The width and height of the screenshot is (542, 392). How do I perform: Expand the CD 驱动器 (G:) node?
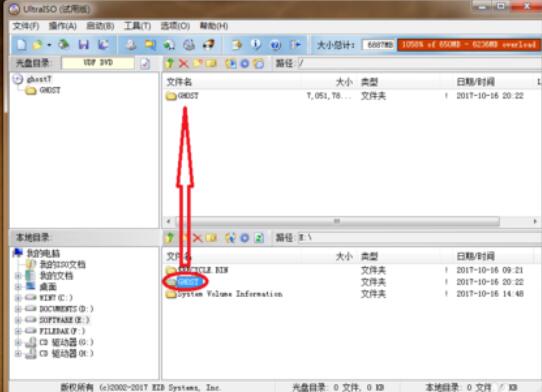18,342
